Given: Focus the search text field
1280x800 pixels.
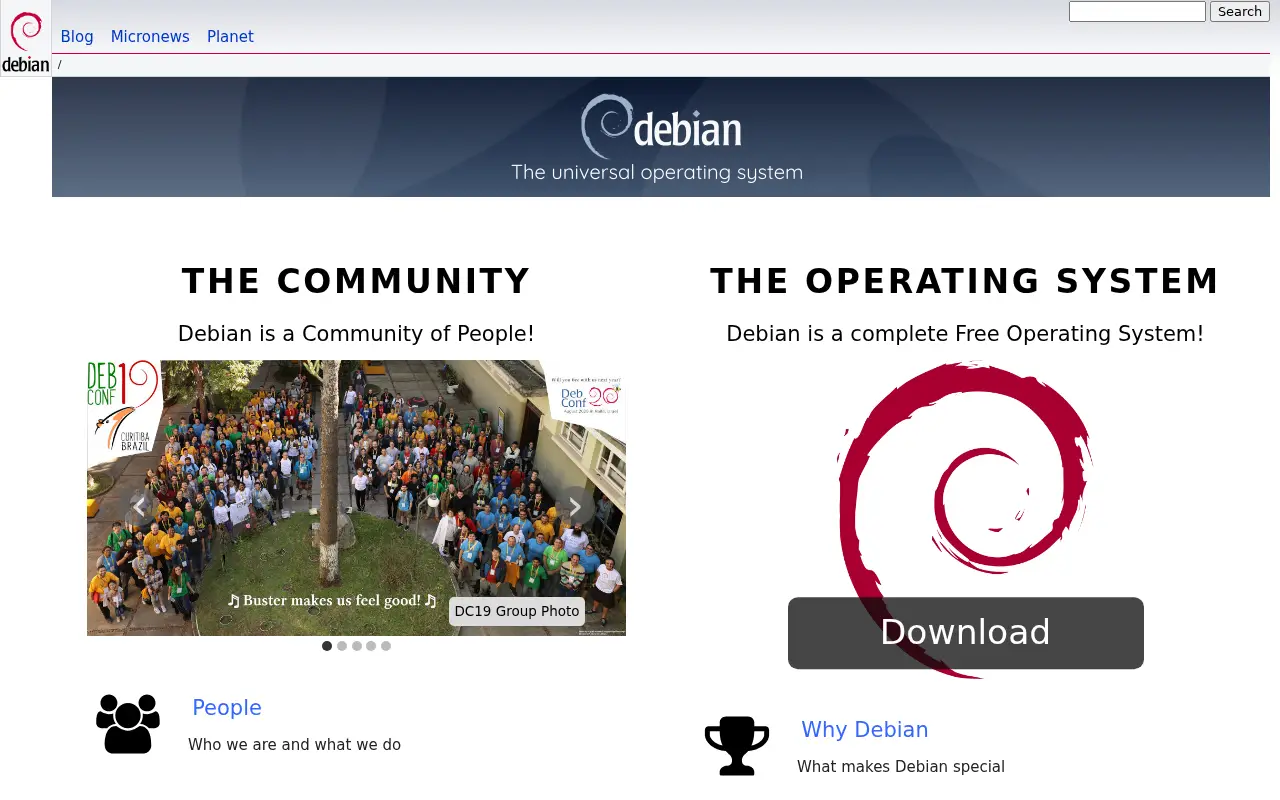Looking at the screenshot, I should tap(1137, 11).
